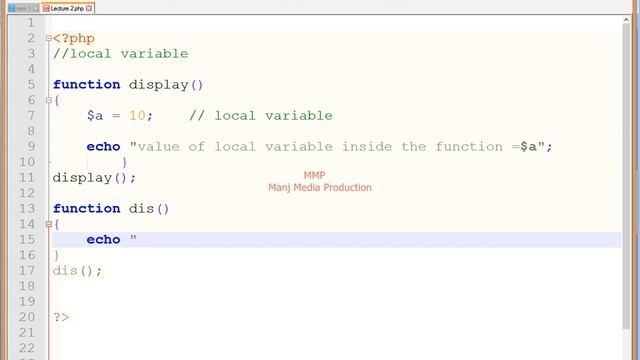Click line number 5 in margin
The image size is (640, 360).
coord(31,84)
